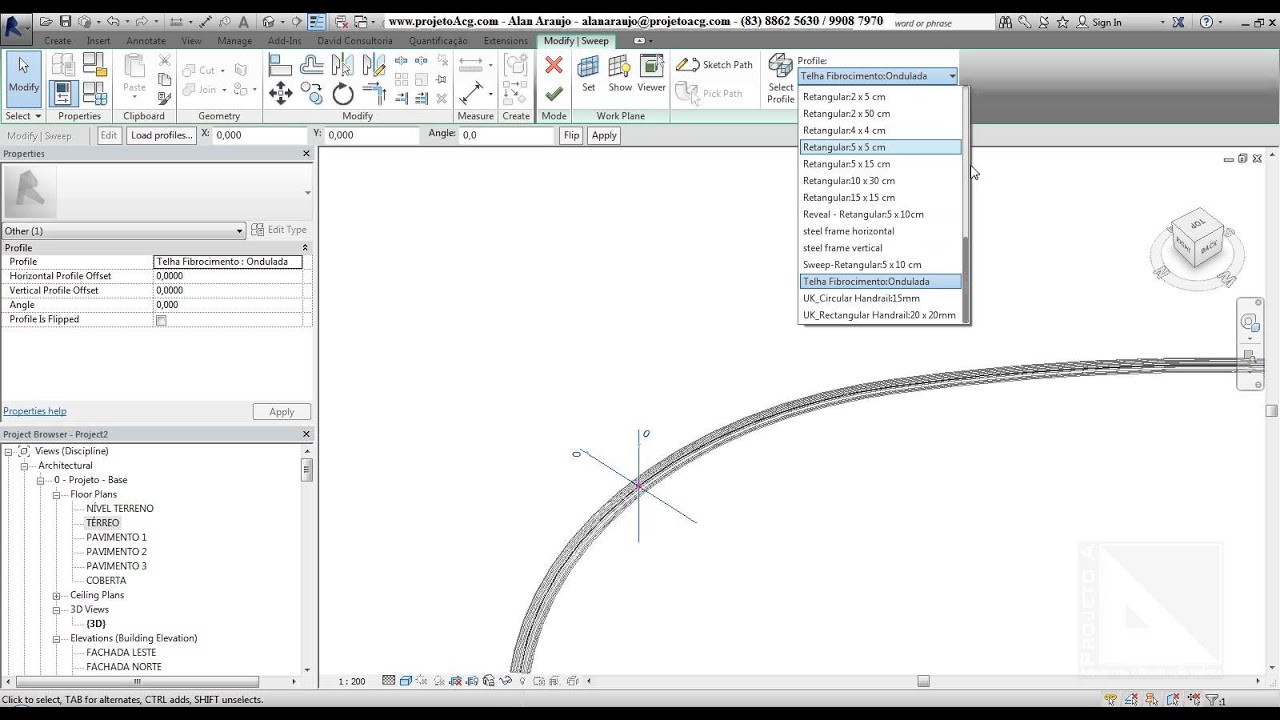
Task: Open the Profile dropdown in the ribbon
Action: (x=878, y=76)
